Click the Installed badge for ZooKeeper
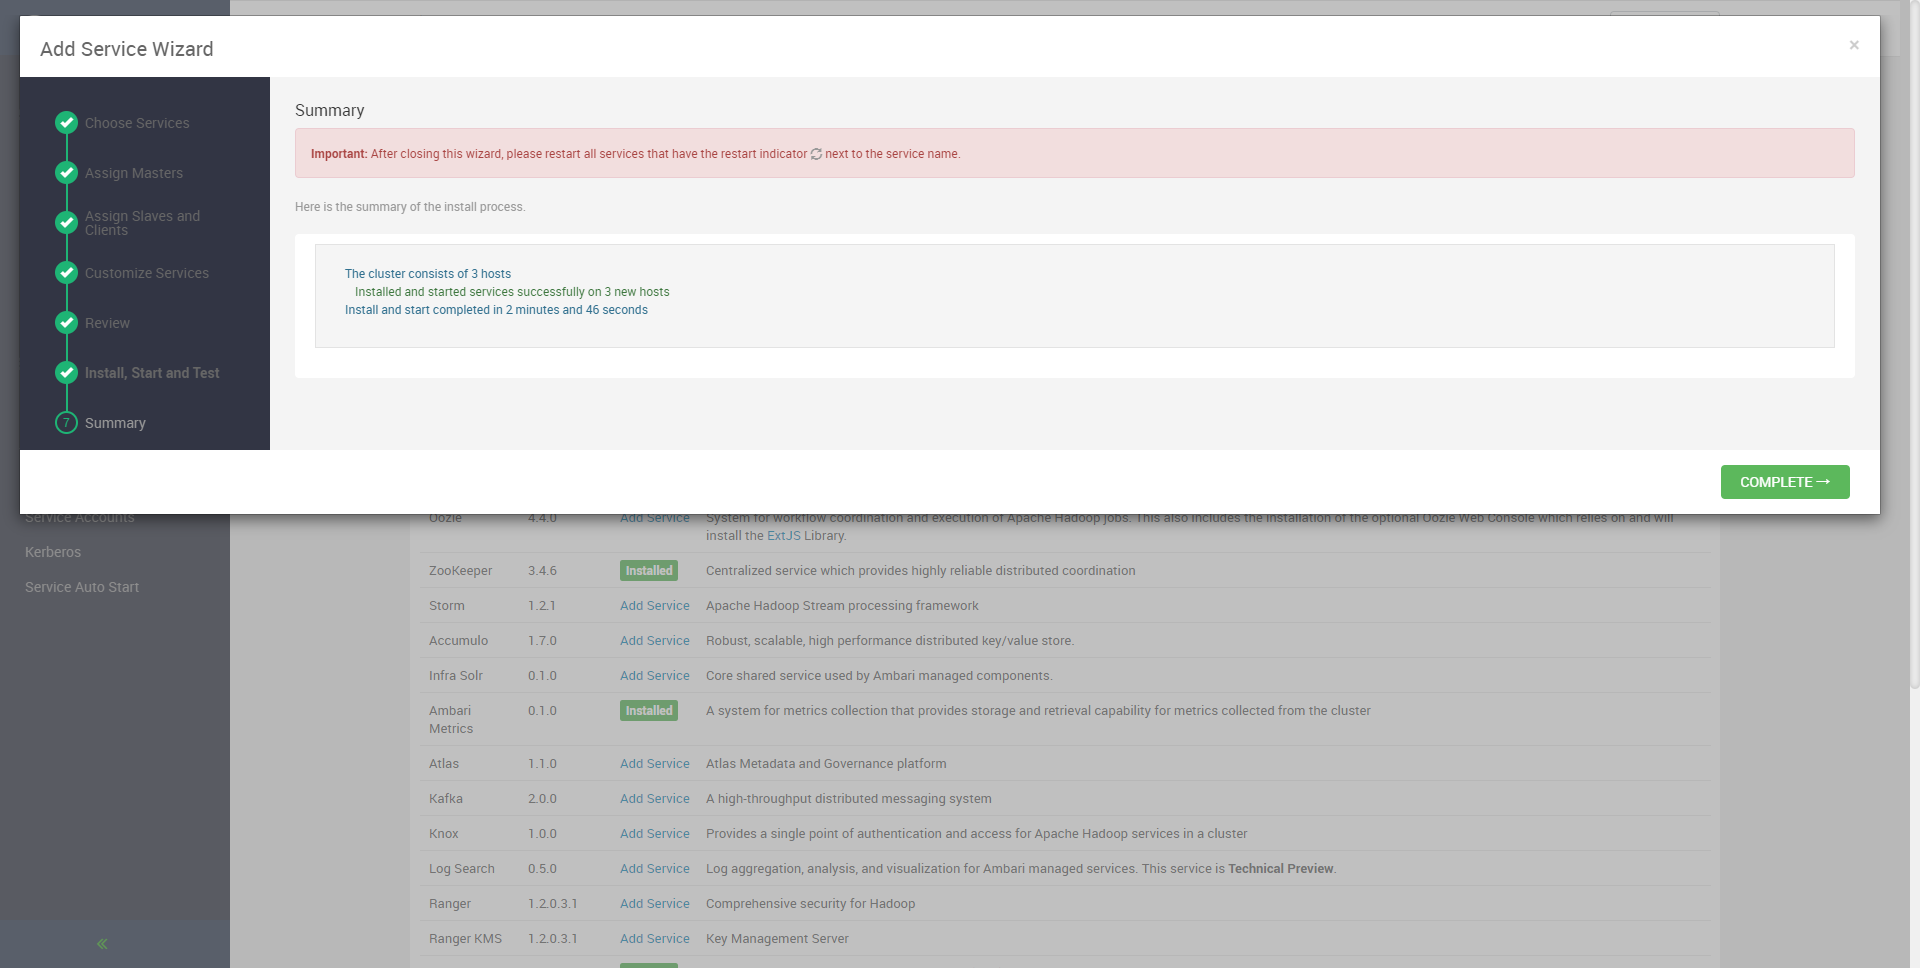Screen dimensions: 1920x968 [649, 571]
